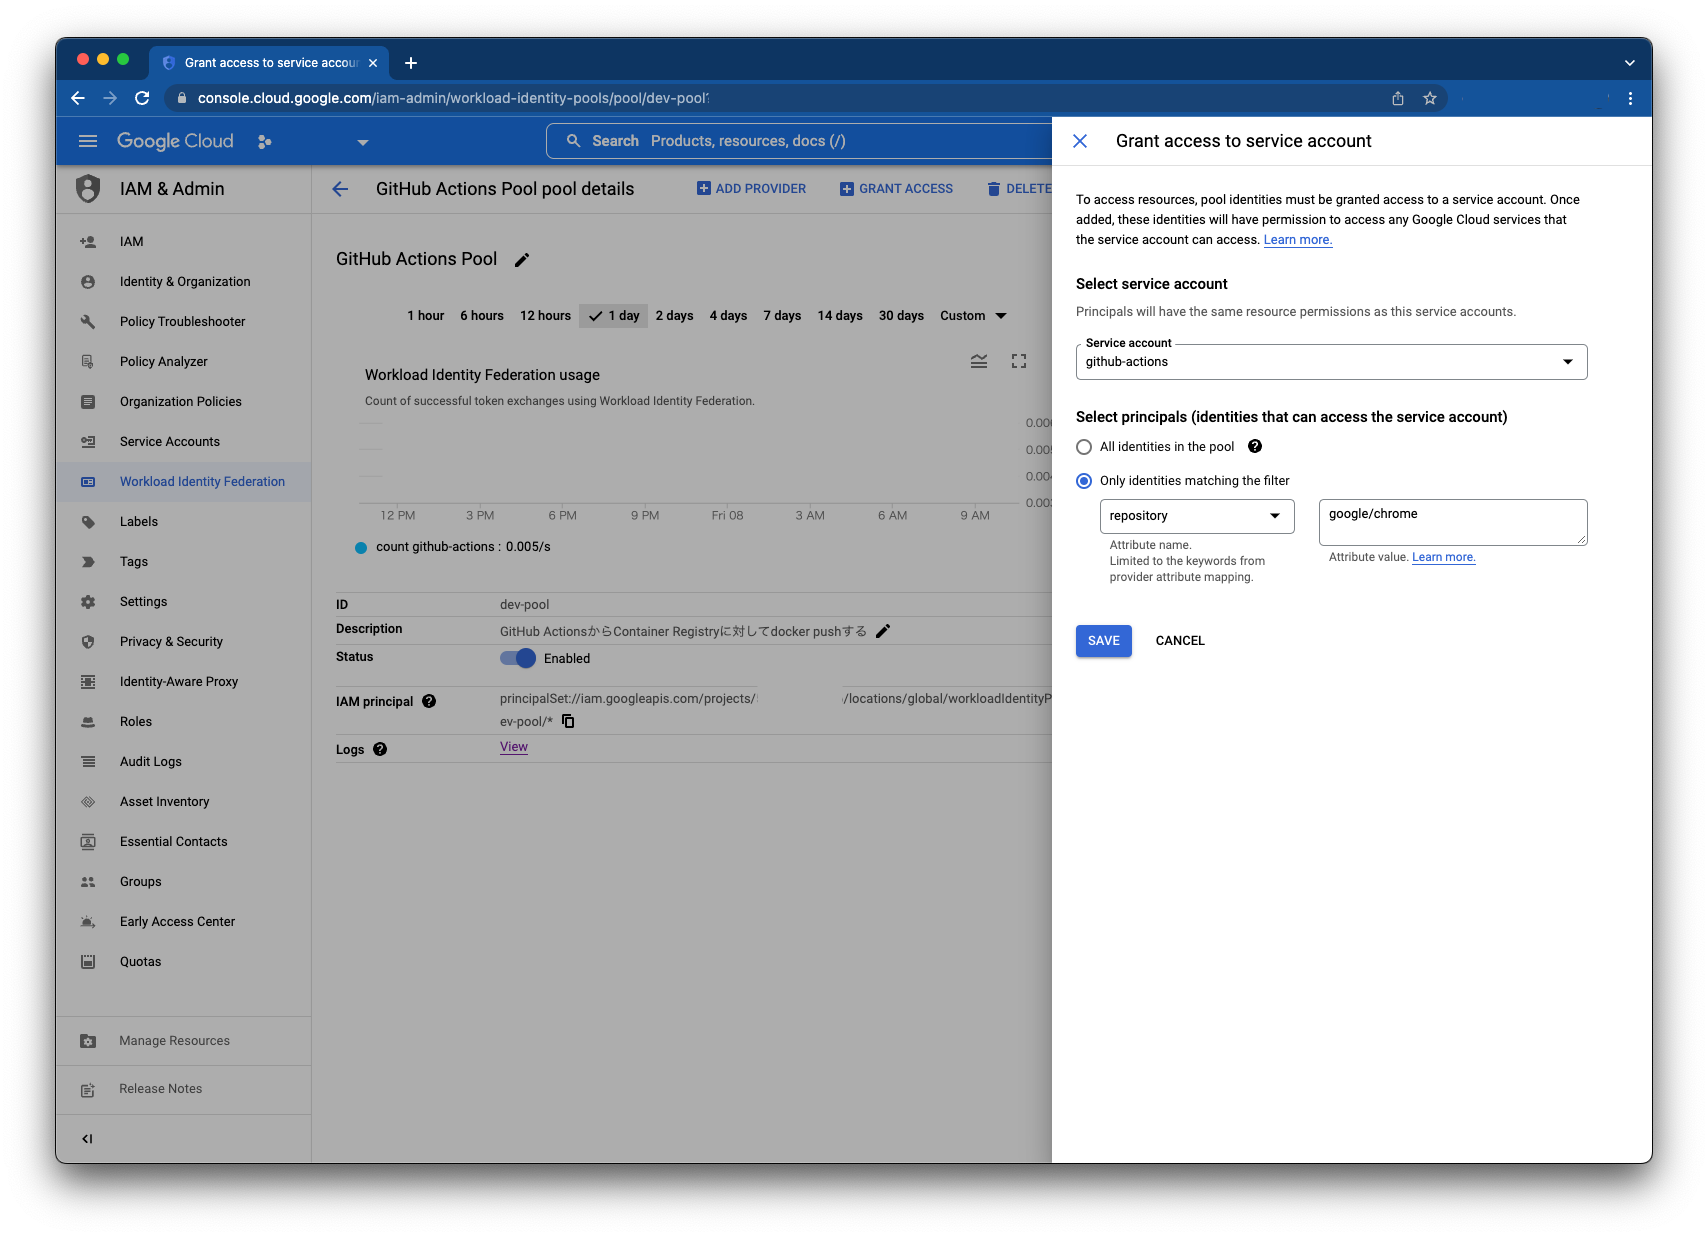Open the repository attribute name dropdown

pyautogui.click(x=1197, y=516)
